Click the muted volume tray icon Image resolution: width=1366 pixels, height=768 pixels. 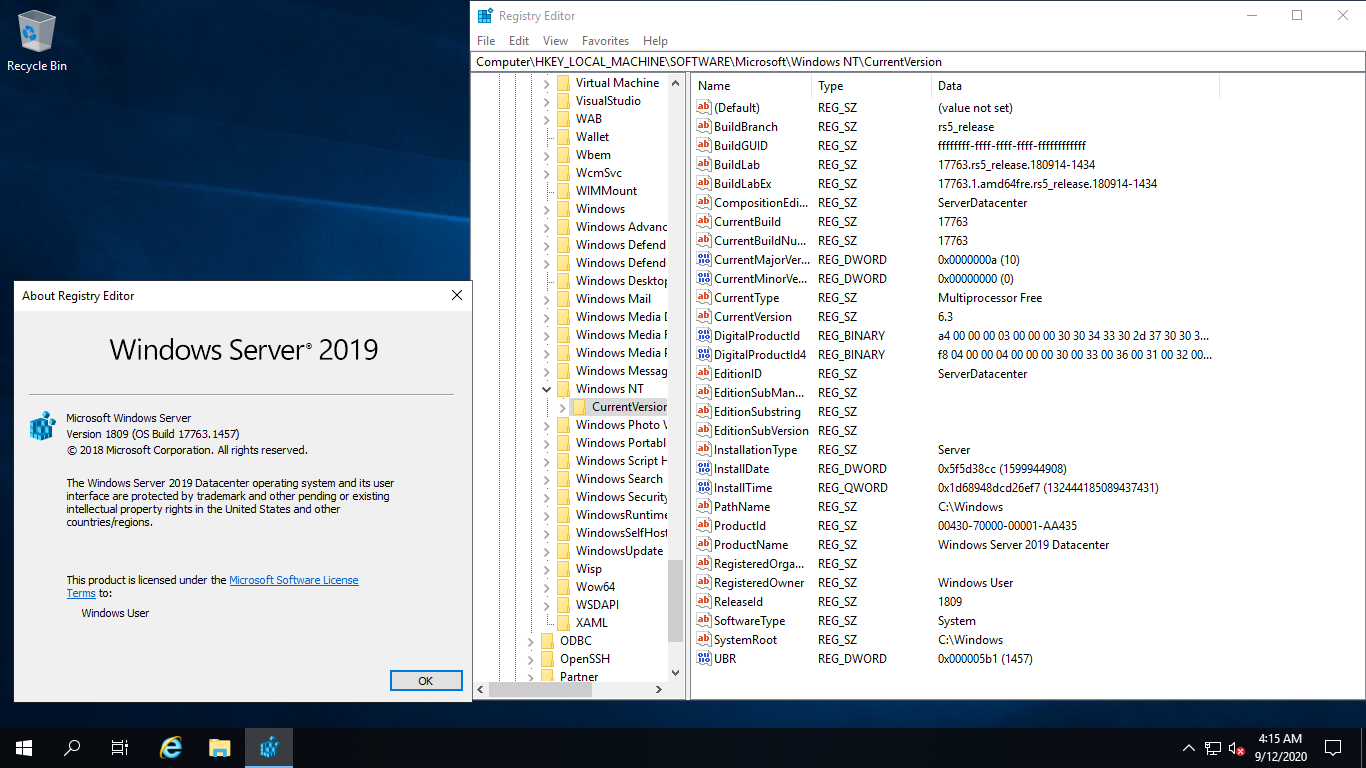pyautogui.click(x=1237, y=747)
